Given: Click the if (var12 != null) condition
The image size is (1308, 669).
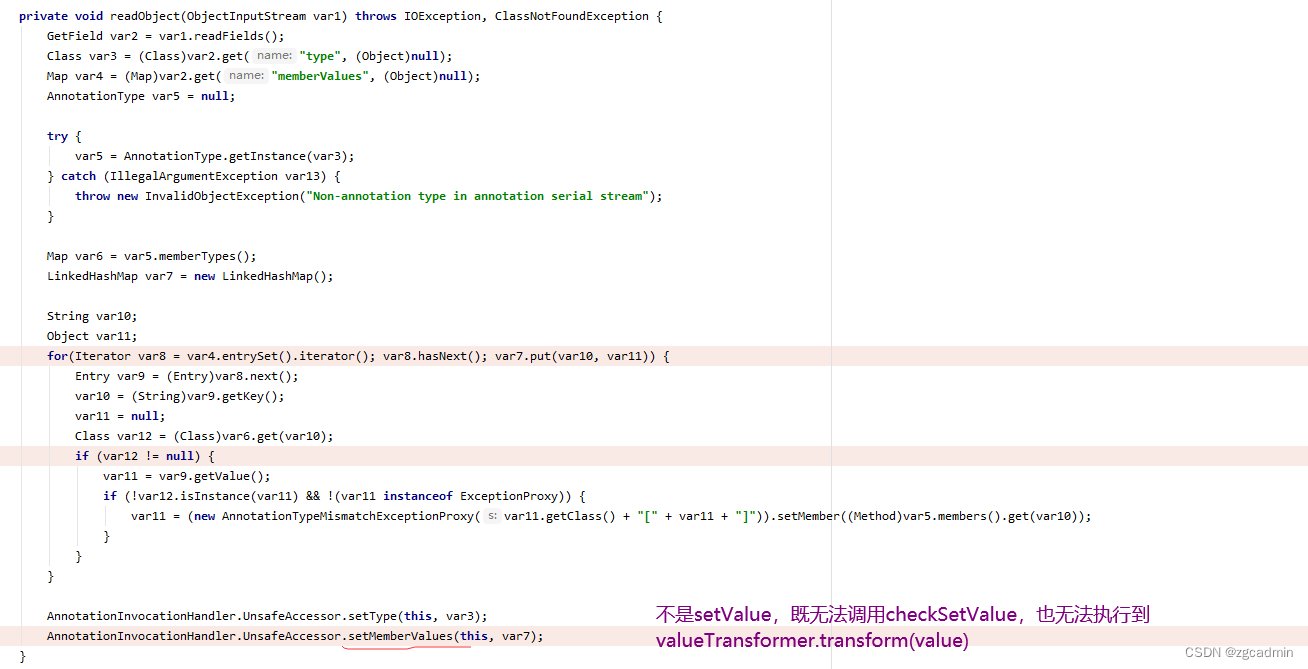Looking at the screenshot, I should (144, 456).
